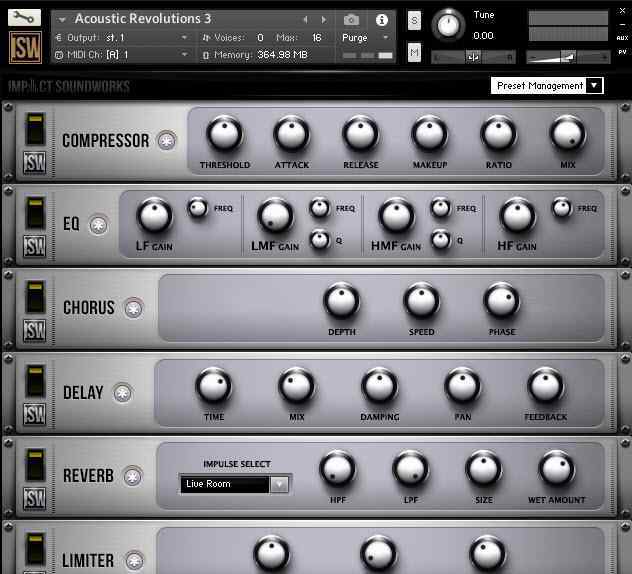Click the EQ LMF Q knob
Image resolution: width=632 pixels, height=574 pixels.
coord(320,240)
